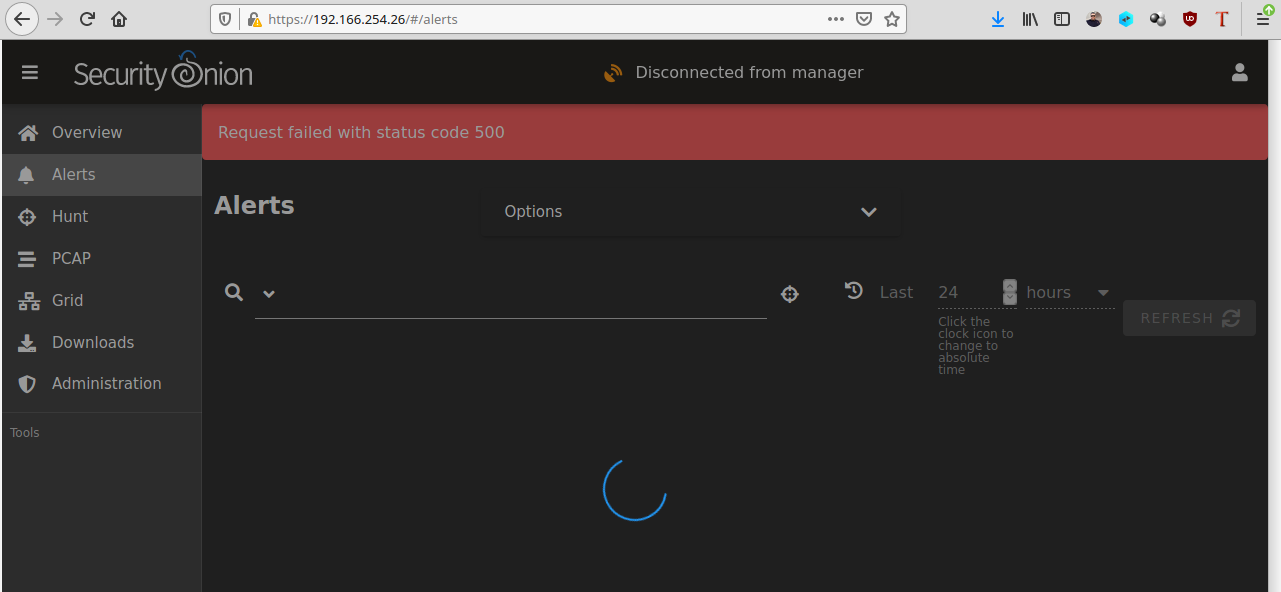The image size is (1281, 592).
Task: Open the browser downloads arrow
Action: tap(998, 19)
